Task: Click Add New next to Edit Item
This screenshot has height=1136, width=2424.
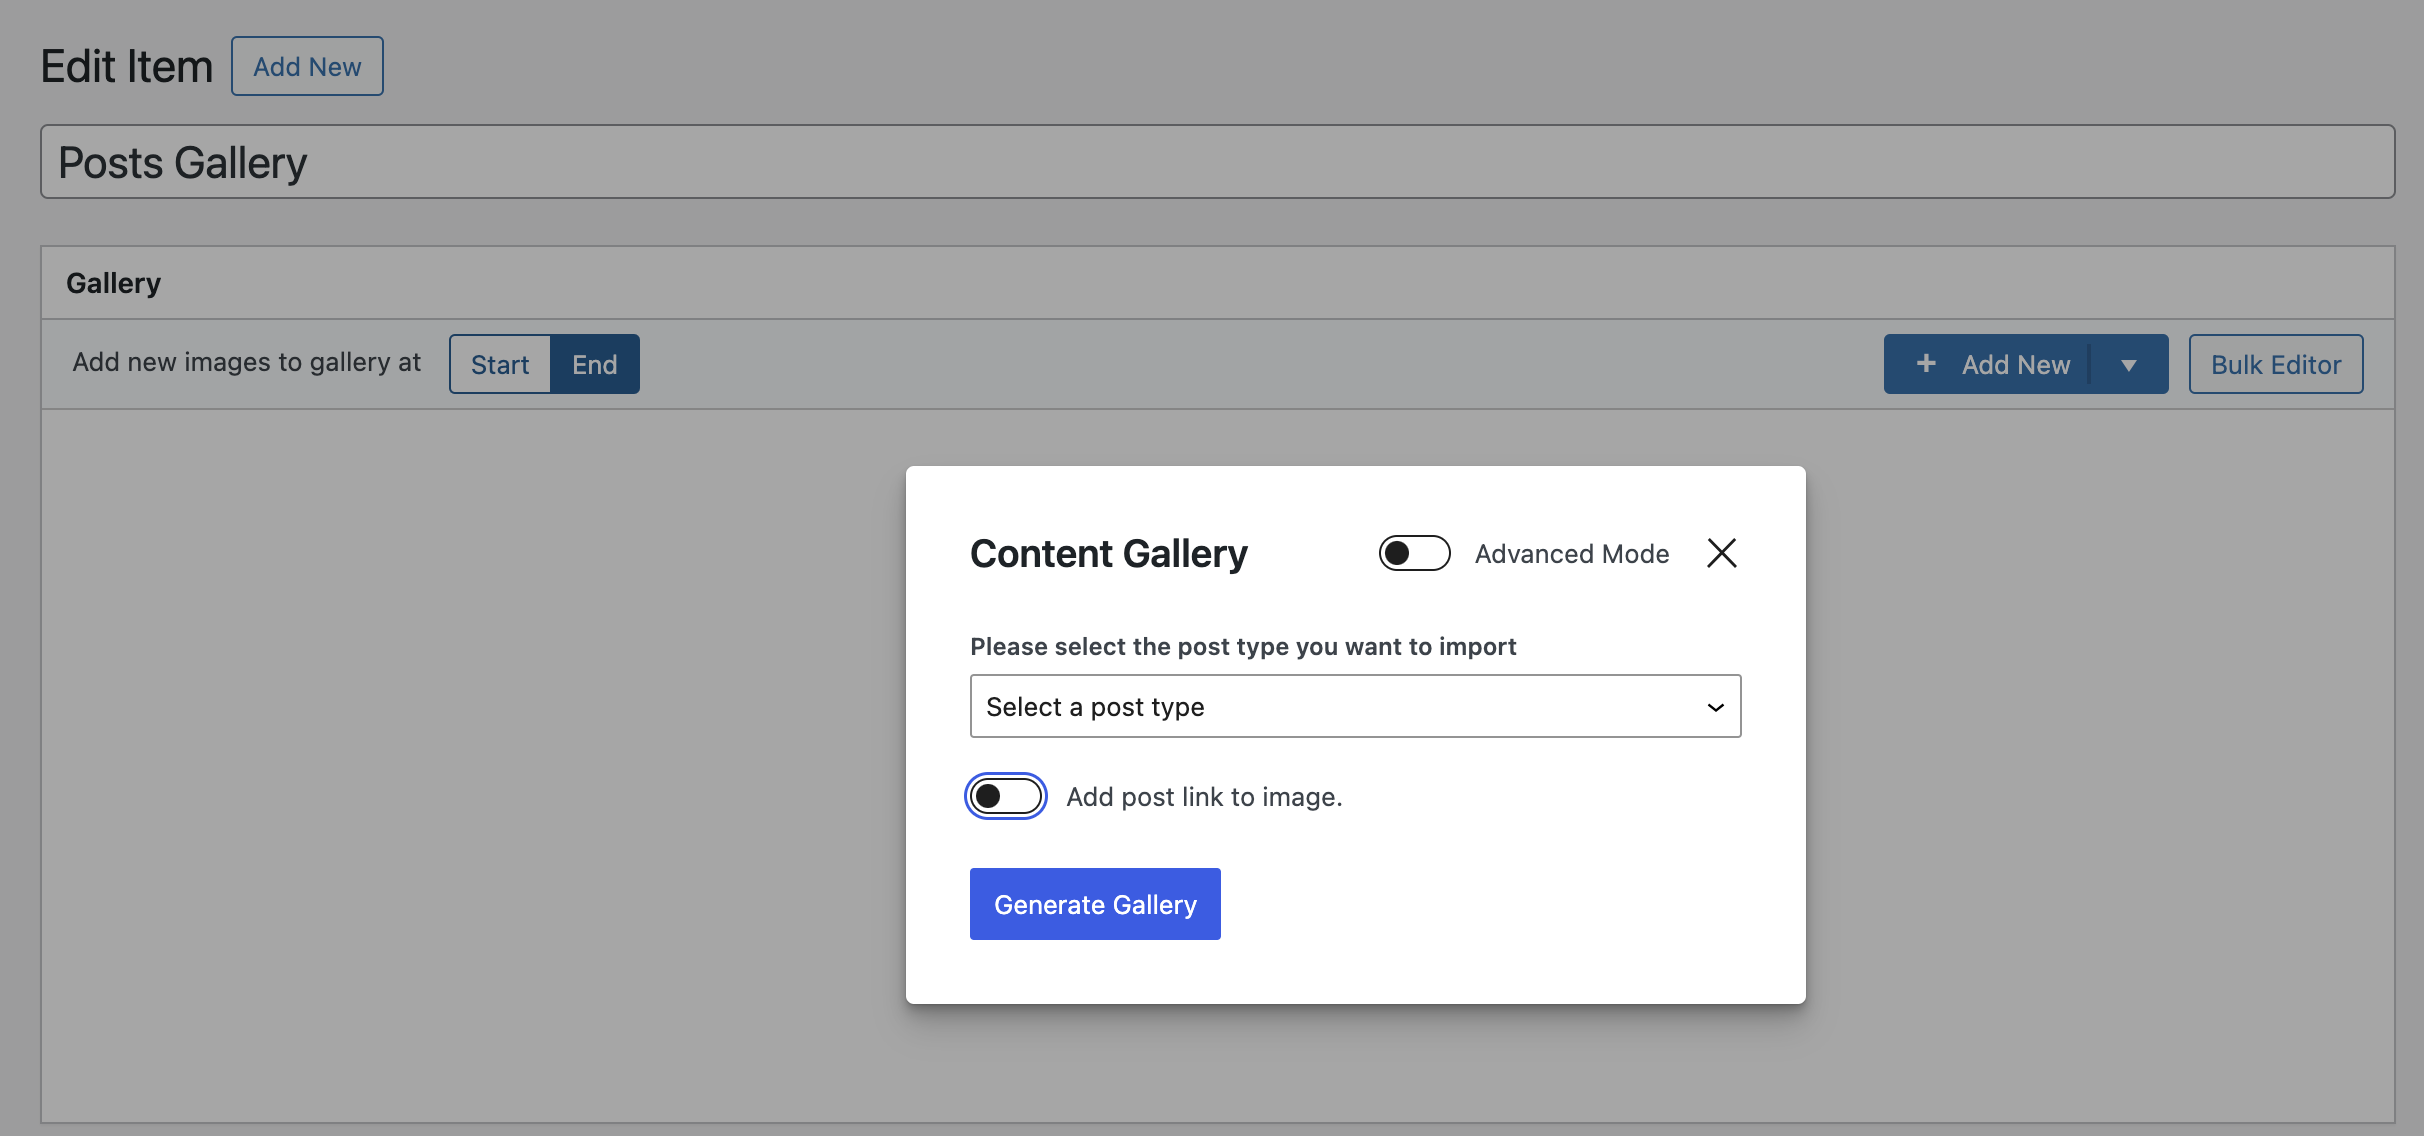Action: (307, 67)
